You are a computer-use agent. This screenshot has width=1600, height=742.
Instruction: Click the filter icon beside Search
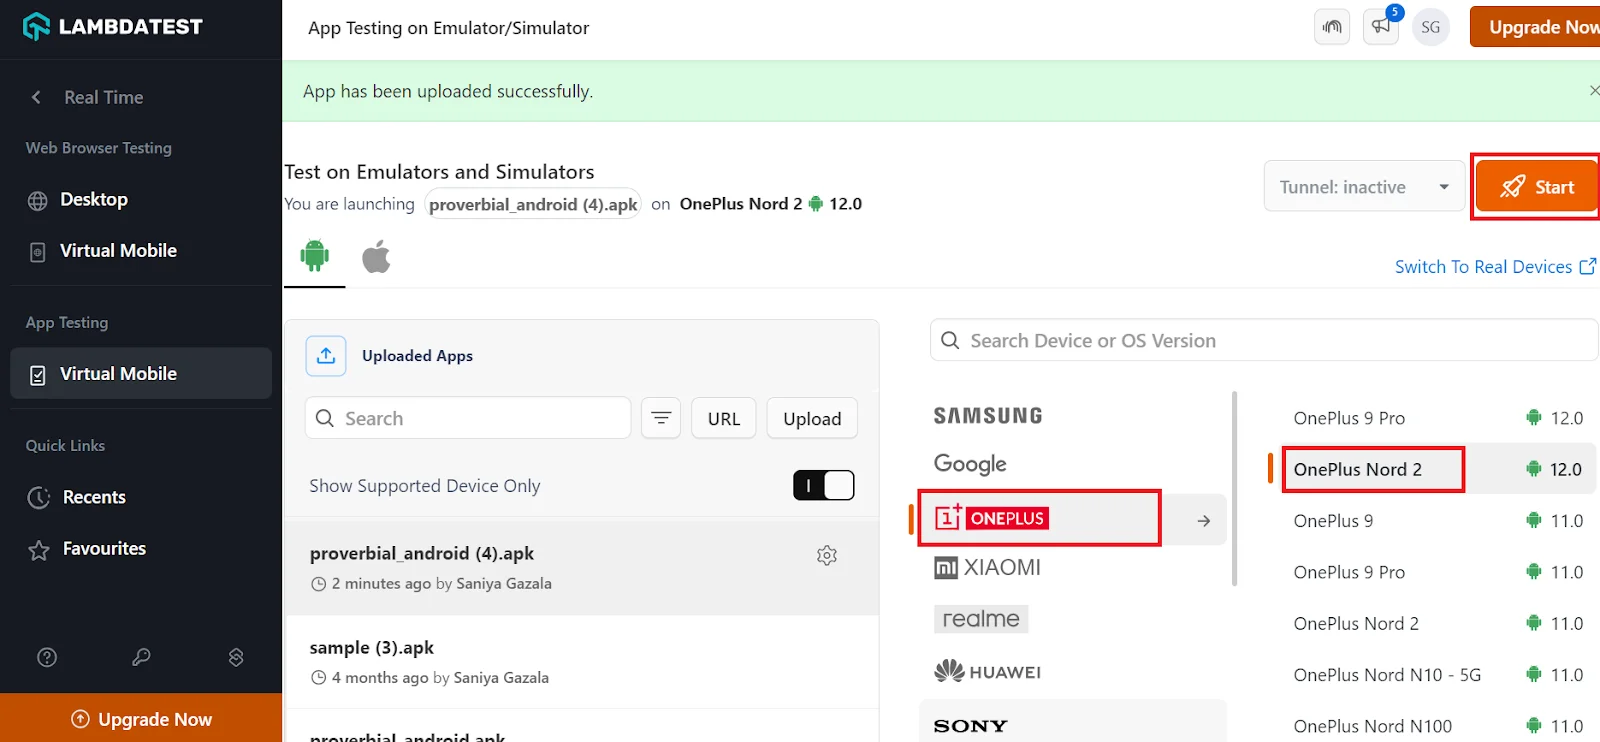(661, 418)
